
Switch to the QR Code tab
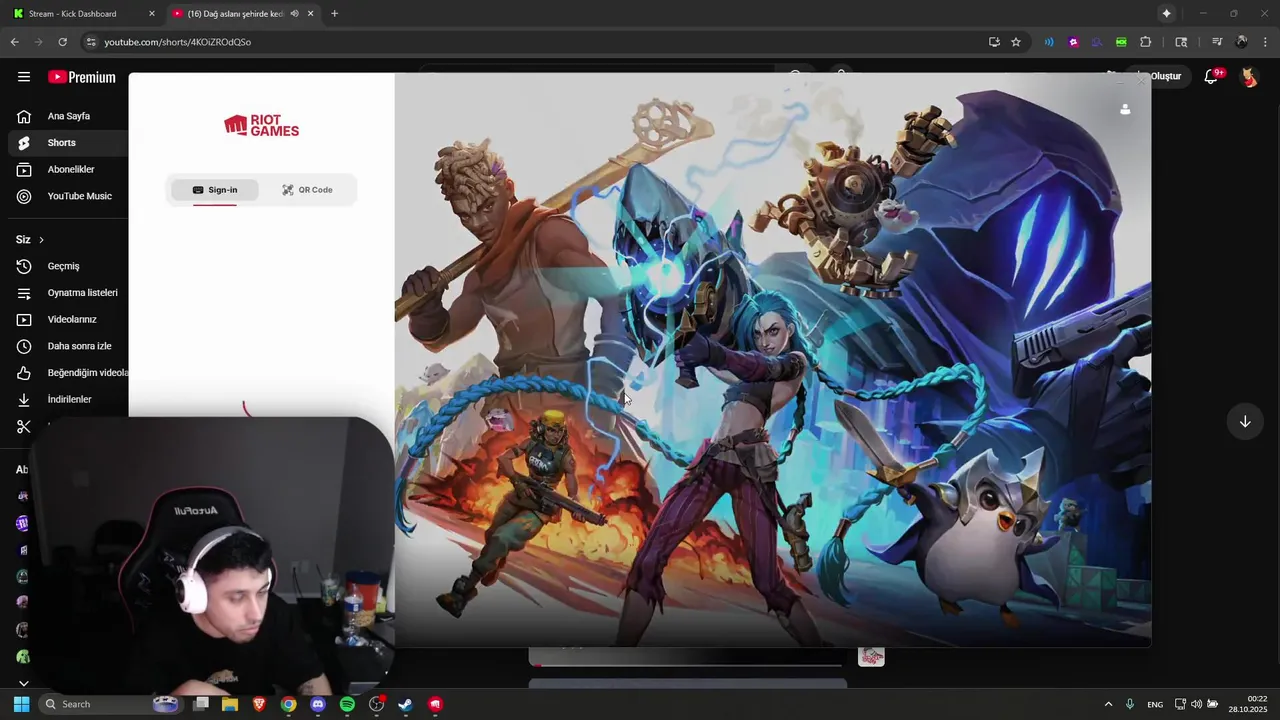(307, 190)
